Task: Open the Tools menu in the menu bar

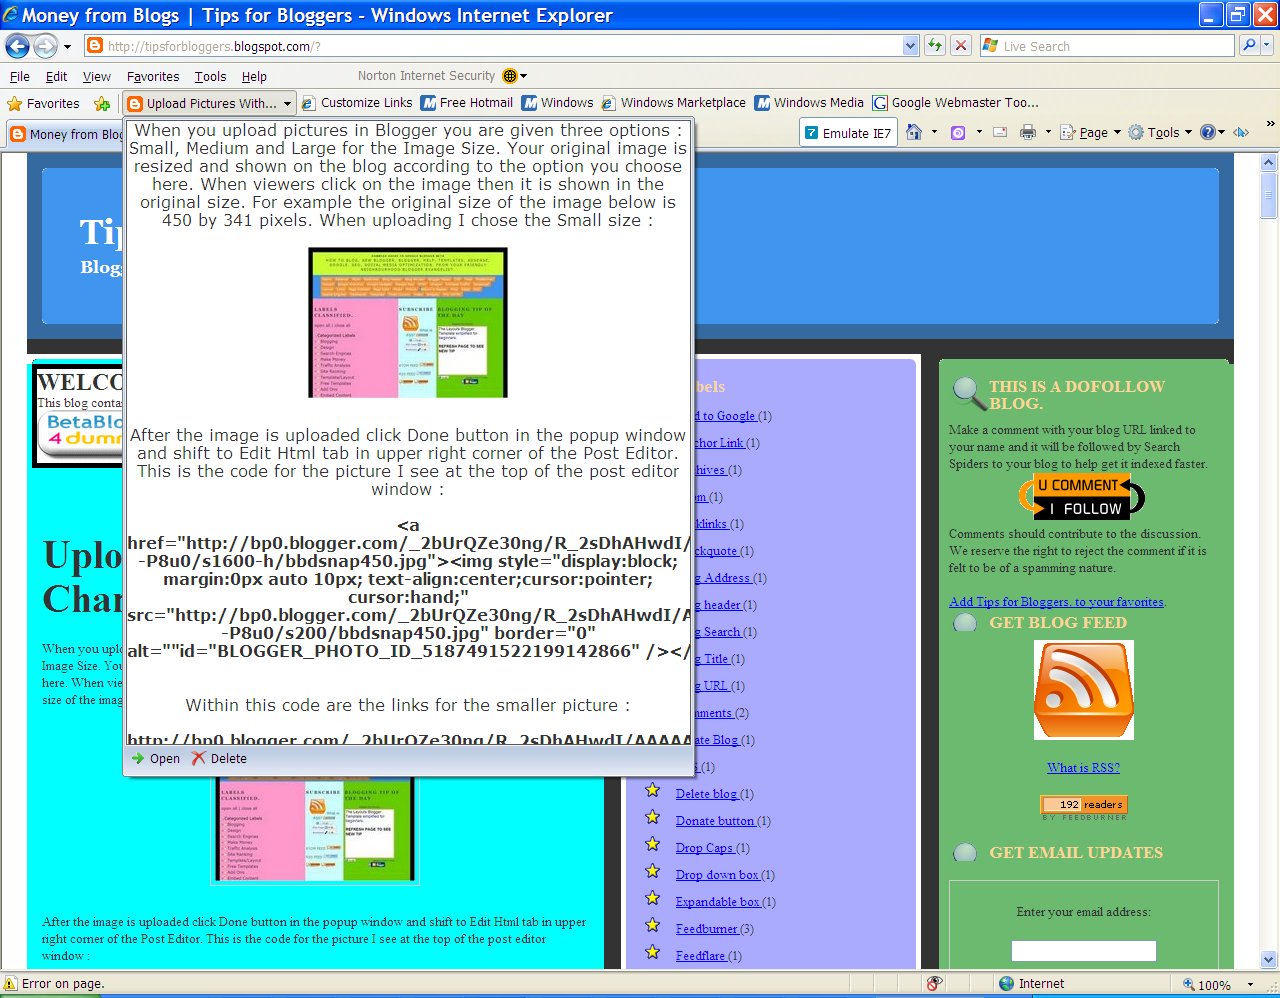Action: [x=209, y=75]
